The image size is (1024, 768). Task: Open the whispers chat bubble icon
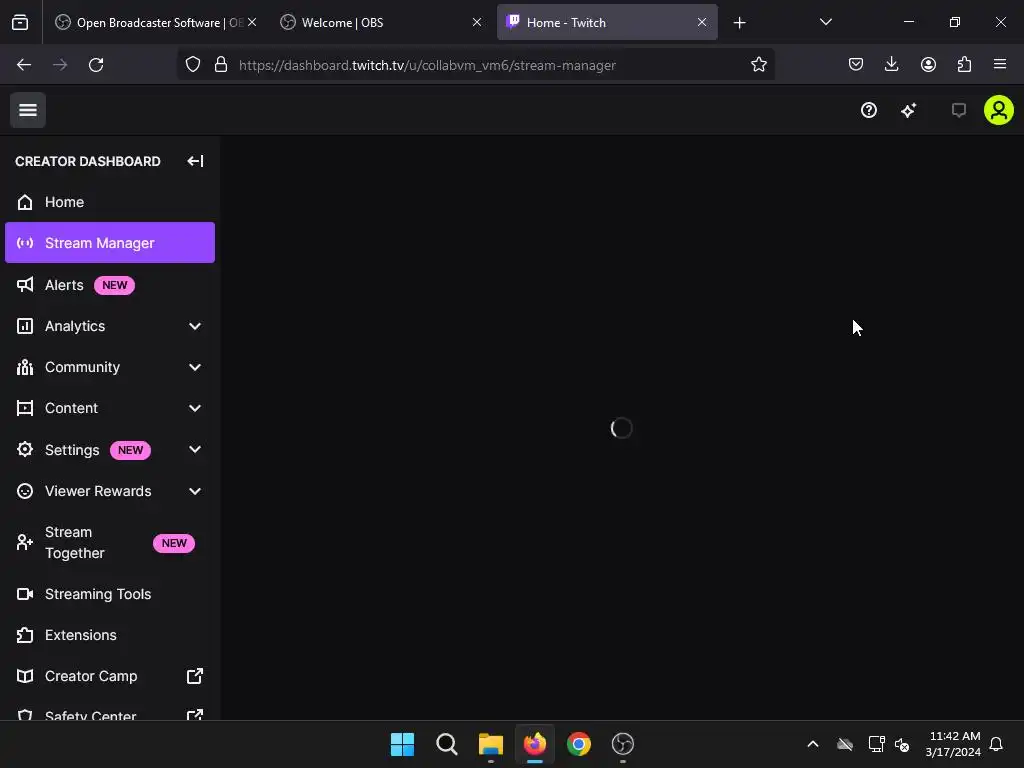[958, 110]
